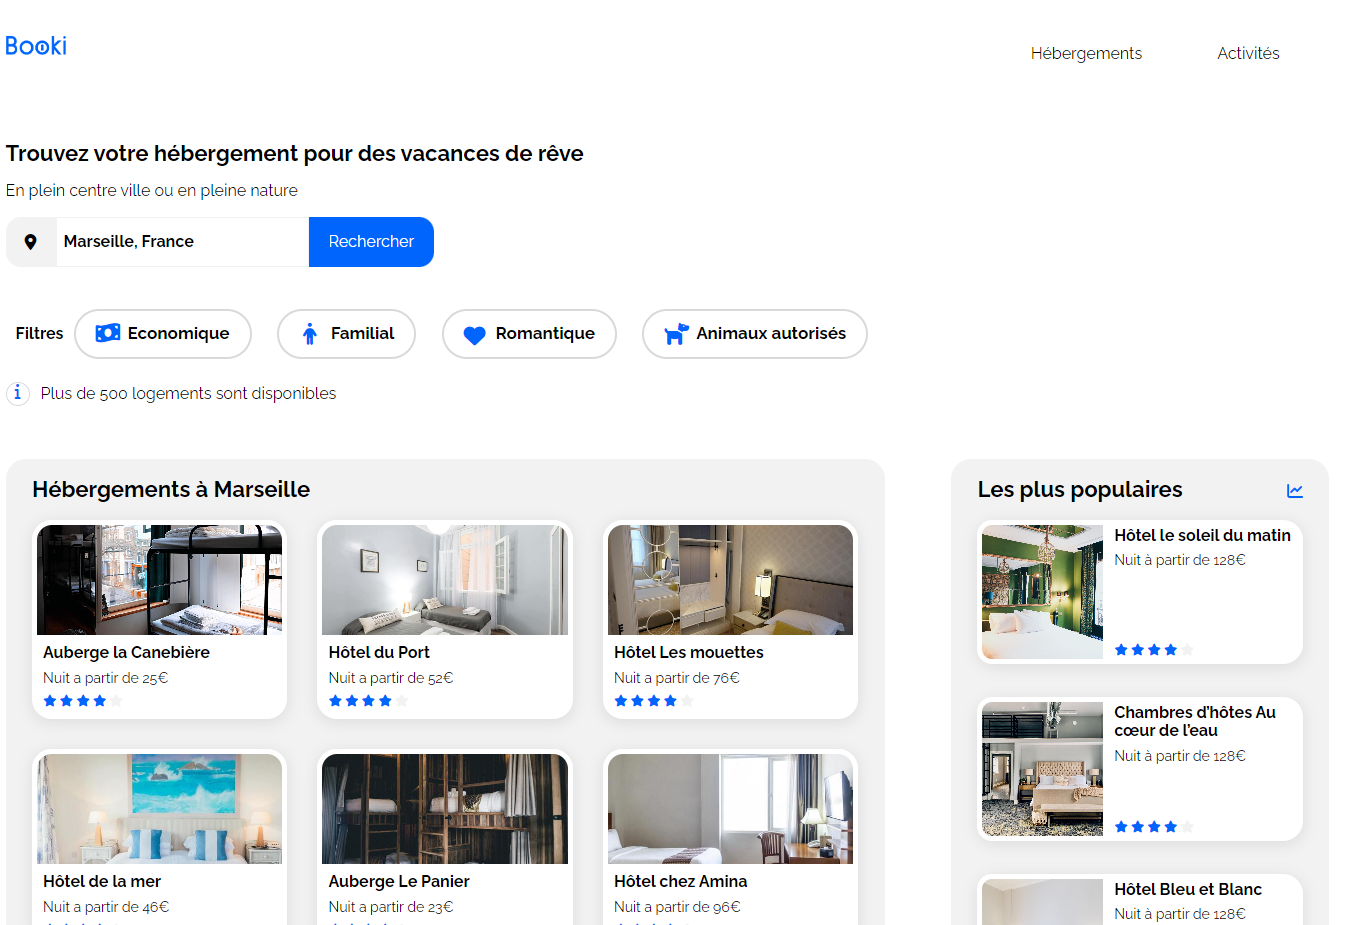Focus the Marseille, France search field
This screenshot has height=925, width=1362.
[182, 242]
